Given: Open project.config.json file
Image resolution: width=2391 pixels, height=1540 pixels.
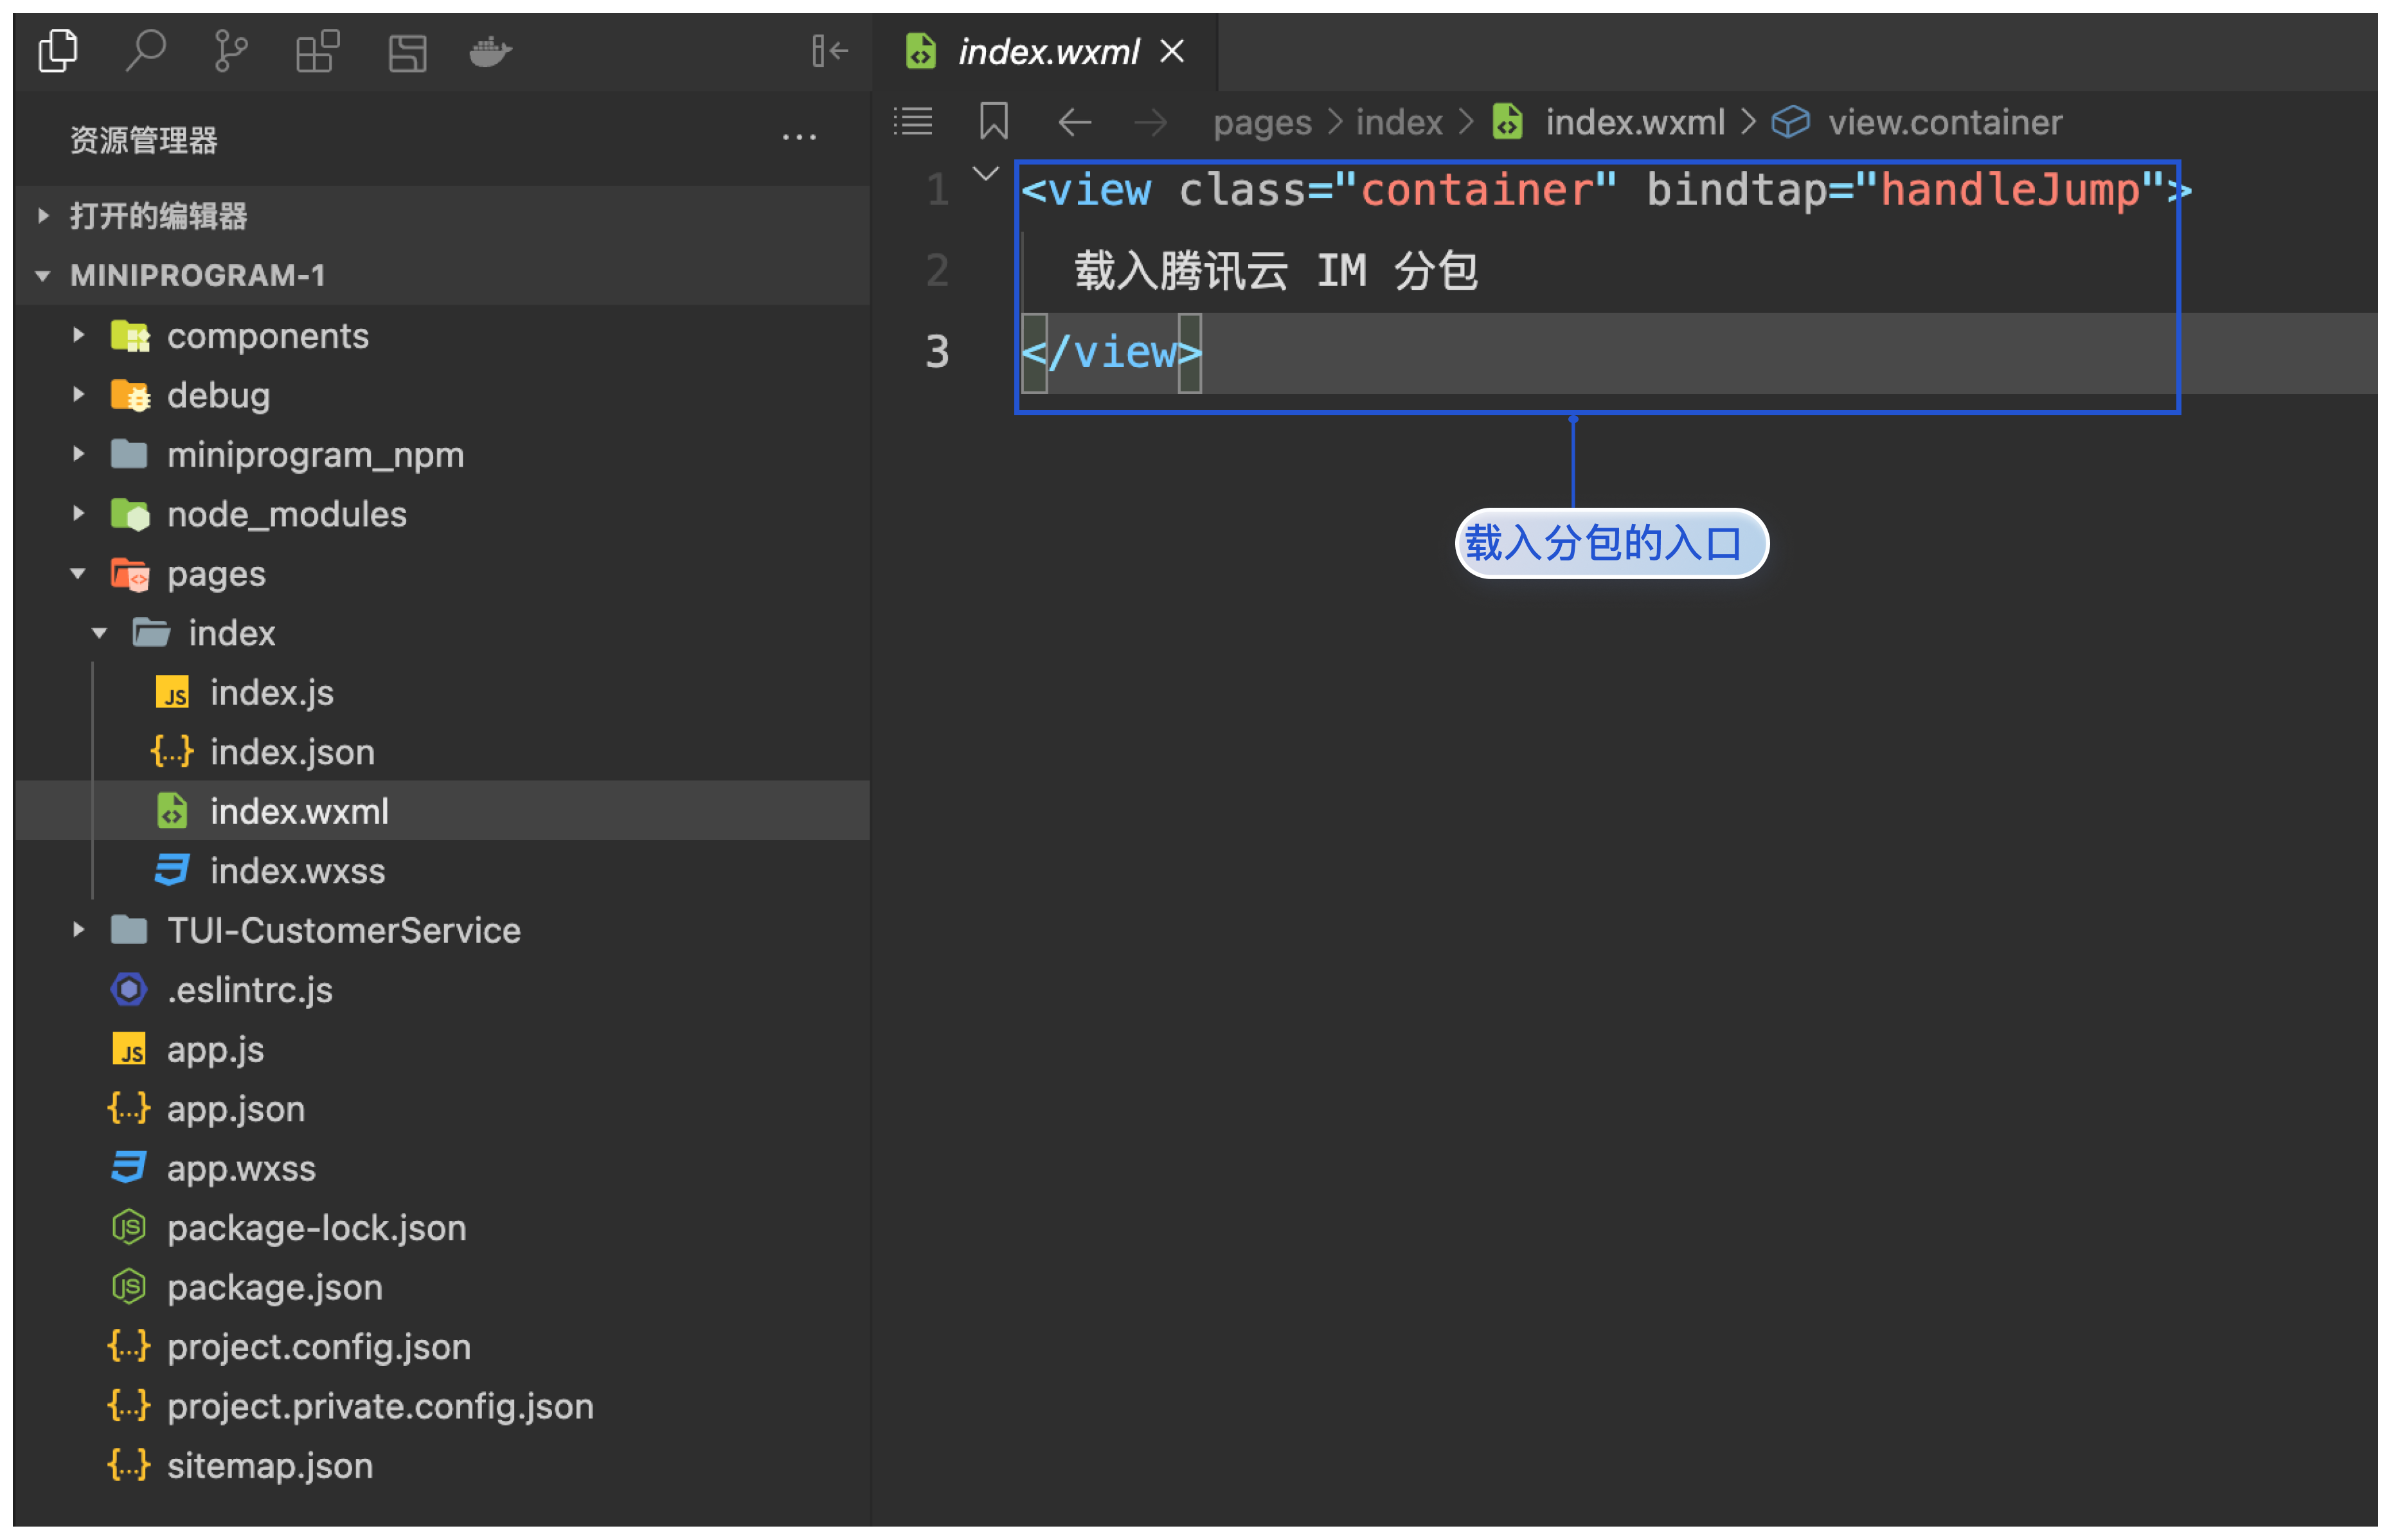Looking at the screenshot, I should (442, 1347).
